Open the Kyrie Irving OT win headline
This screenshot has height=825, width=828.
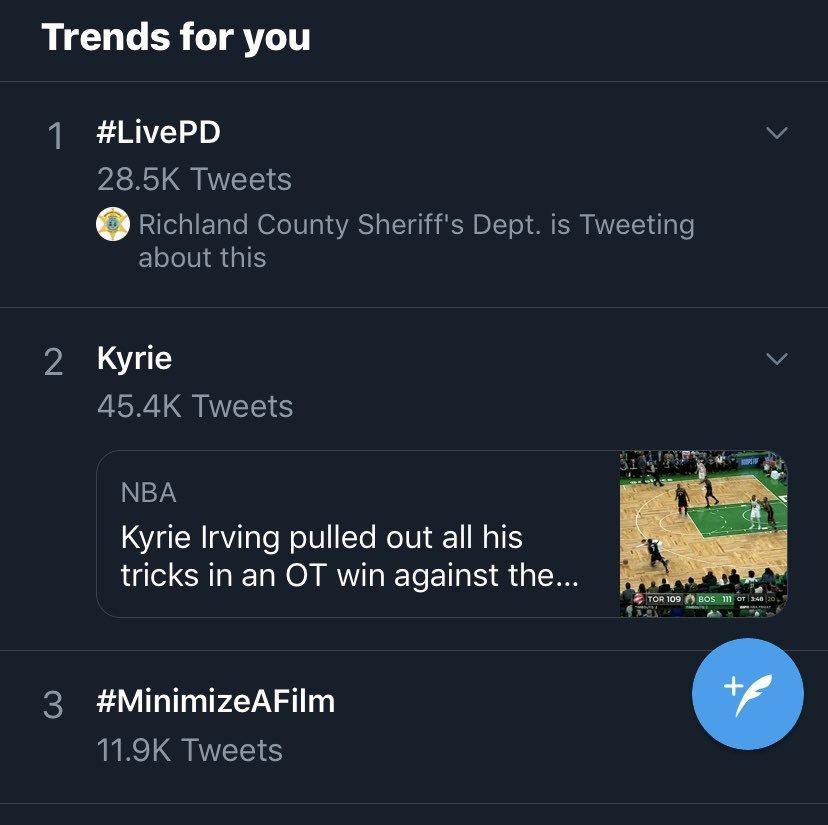pyautogui.click(x=350, y=557)
